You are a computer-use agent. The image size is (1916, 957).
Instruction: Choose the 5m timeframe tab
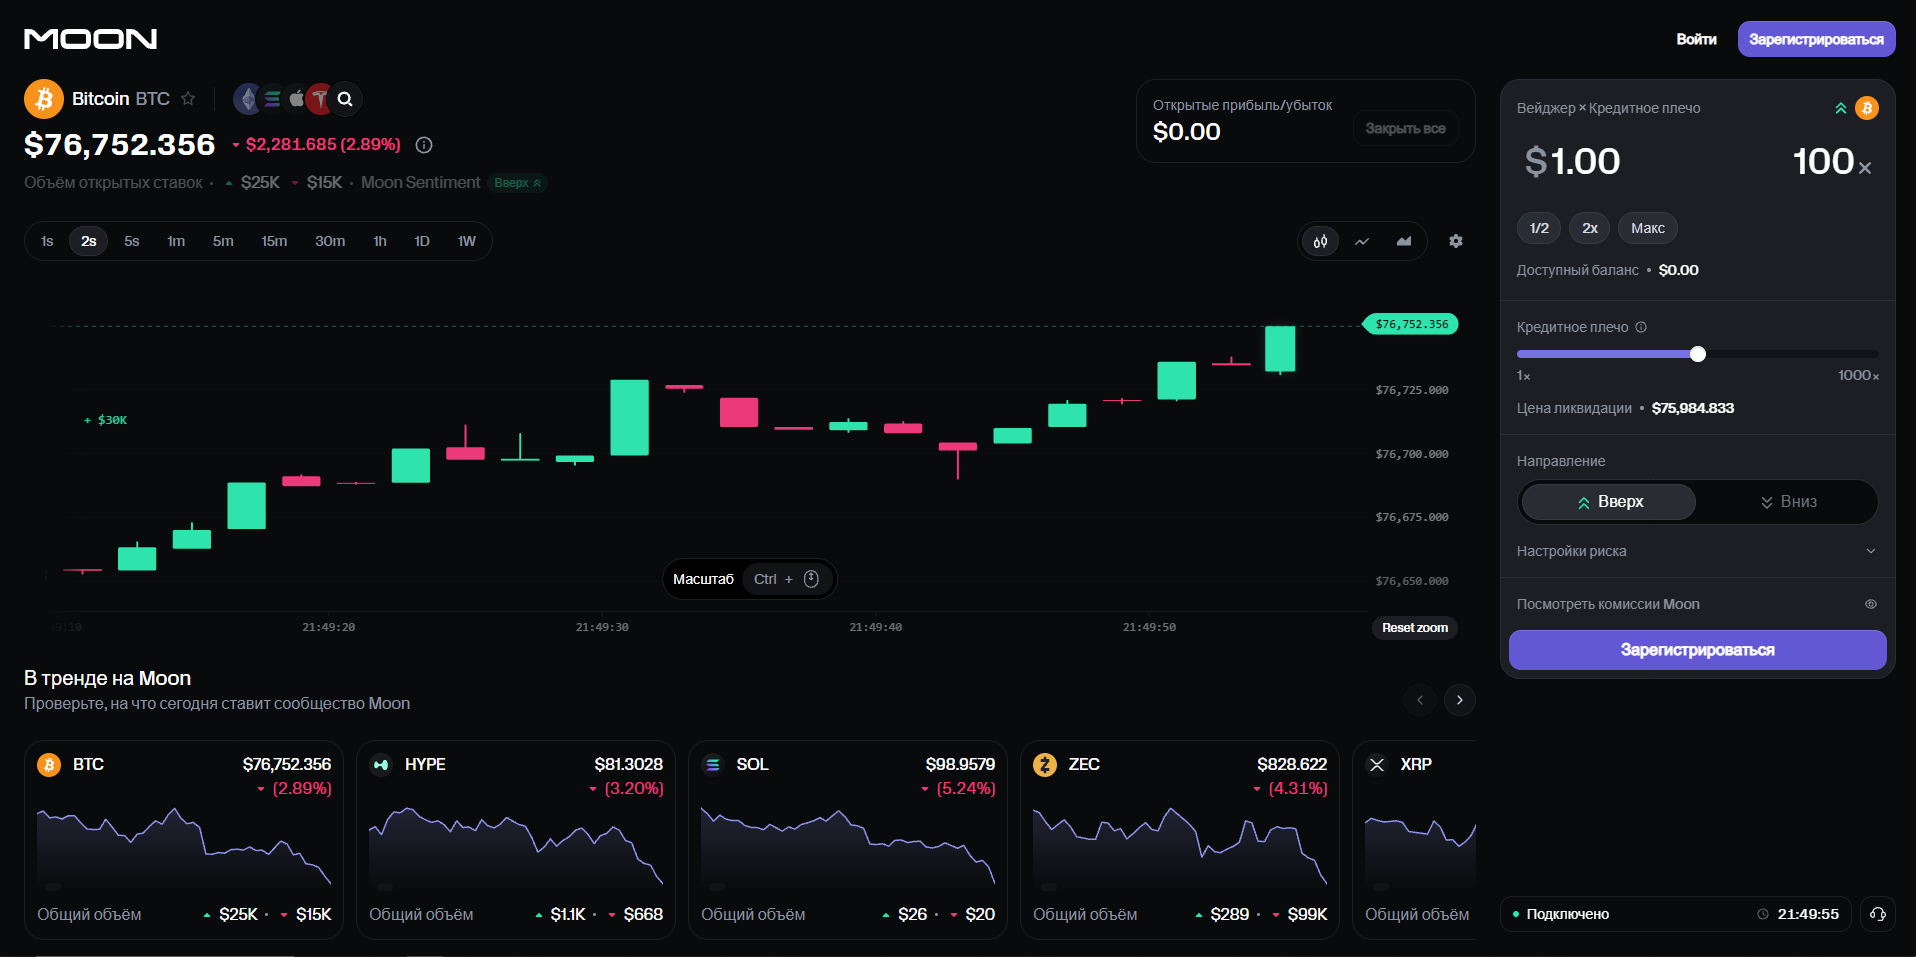[x=223, y=241]
